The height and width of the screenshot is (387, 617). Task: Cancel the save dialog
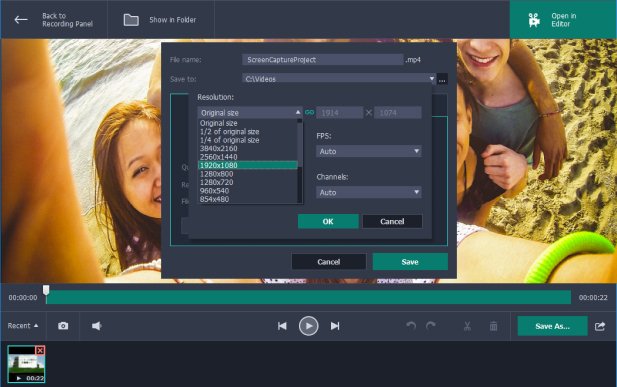click(329, 262)
